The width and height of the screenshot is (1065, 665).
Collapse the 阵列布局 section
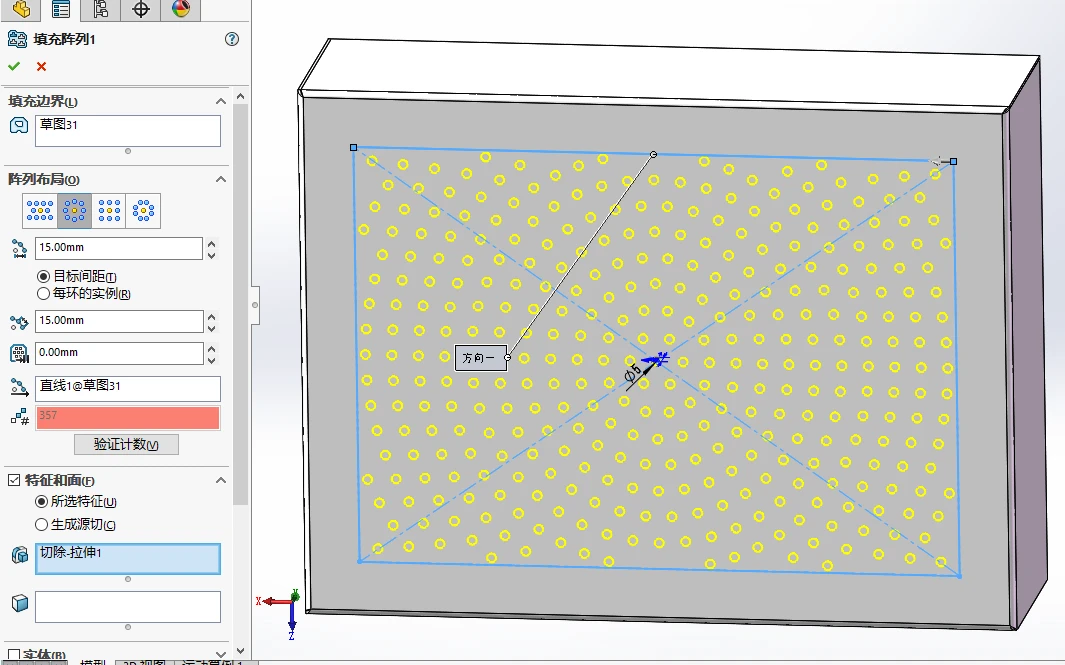[221, 179]
